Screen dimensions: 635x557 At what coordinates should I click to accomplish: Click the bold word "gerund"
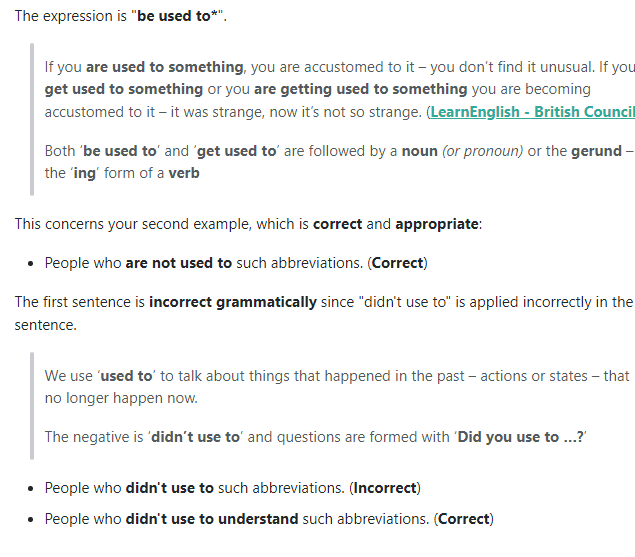(x=596, y=151)
